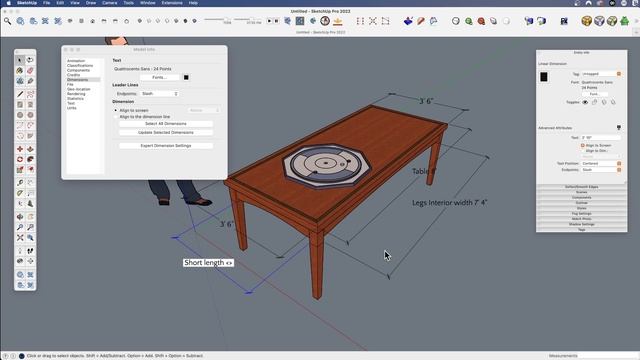640x360 pixels.
Task: Click Expert Dimension Settings button
Action: click(166, 146)
